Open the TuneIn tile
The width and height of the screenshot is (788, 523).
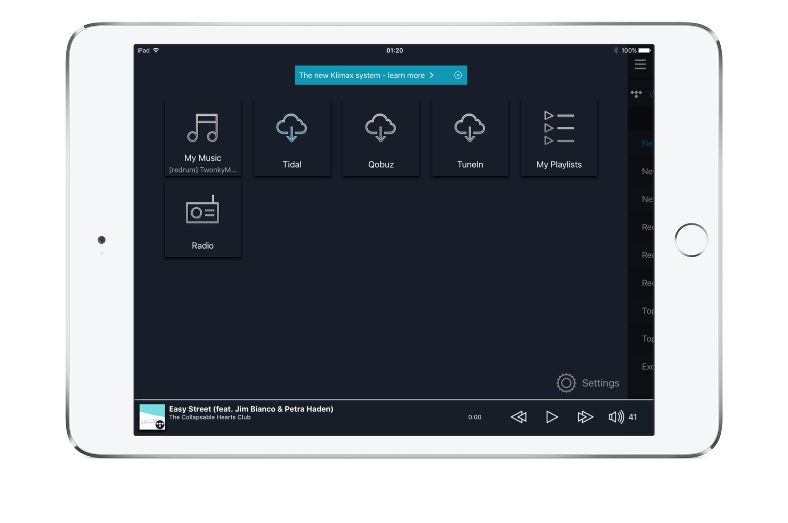469,138
